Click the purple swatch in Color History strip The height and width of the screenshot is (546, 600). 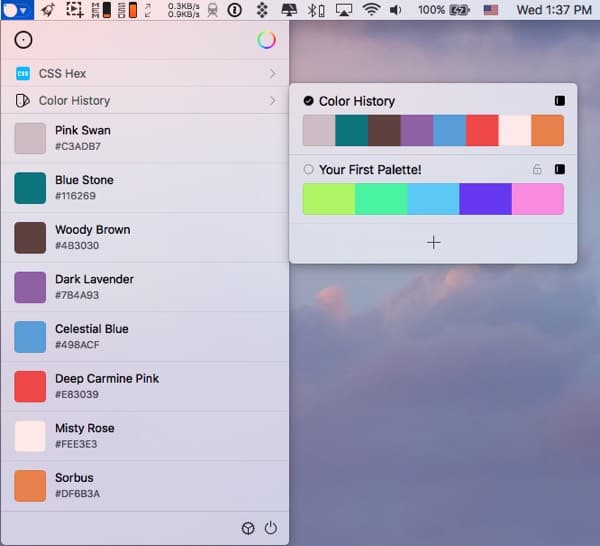(417, 130)
